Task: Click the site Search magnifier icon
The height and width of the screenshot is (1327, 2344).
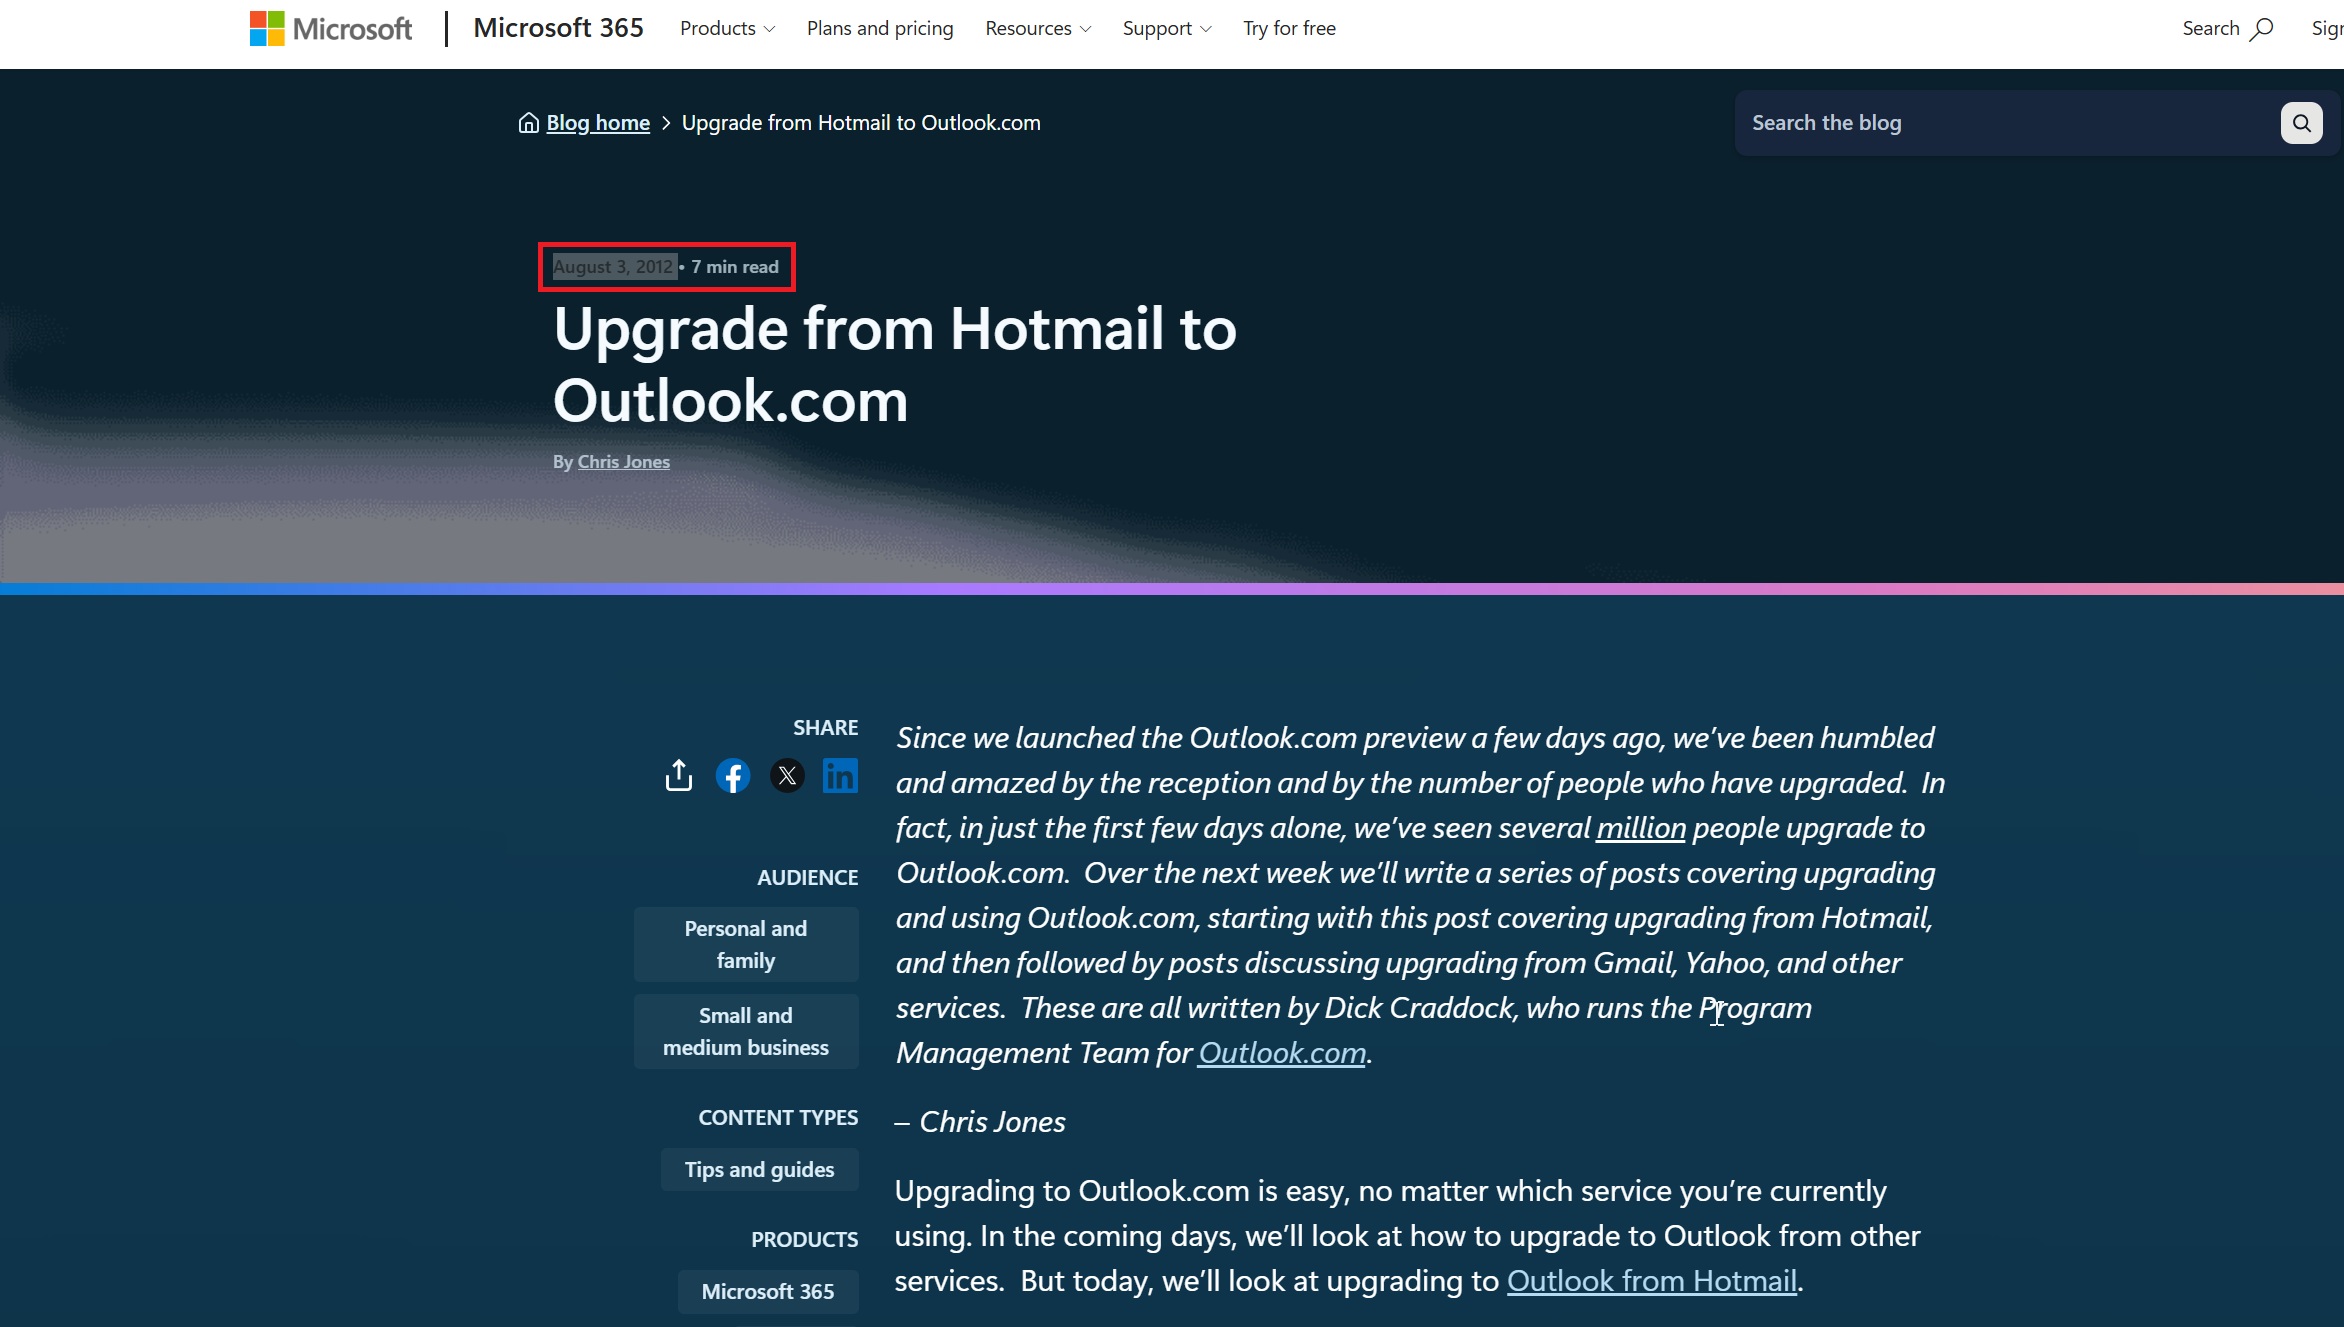Action: pos(2261,29)
